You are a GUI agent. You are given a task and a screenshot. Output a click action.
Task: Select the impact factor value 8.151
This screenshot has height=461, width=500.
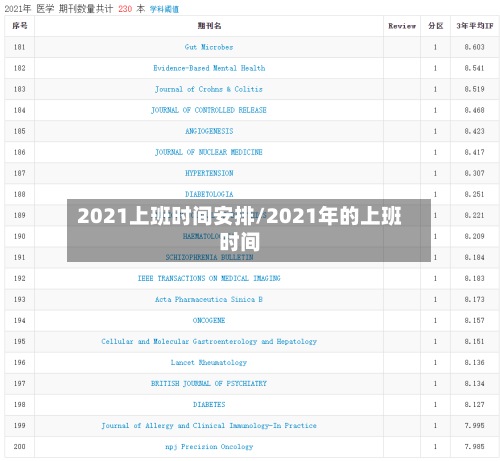(474, 341)
